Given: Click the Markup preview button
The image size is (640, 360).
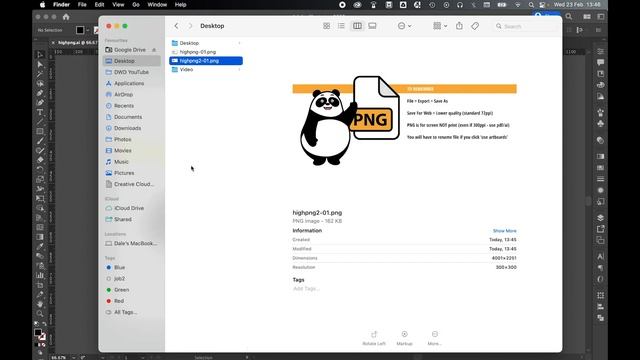Looking at the screenshot, I should [x=404, y=338].
